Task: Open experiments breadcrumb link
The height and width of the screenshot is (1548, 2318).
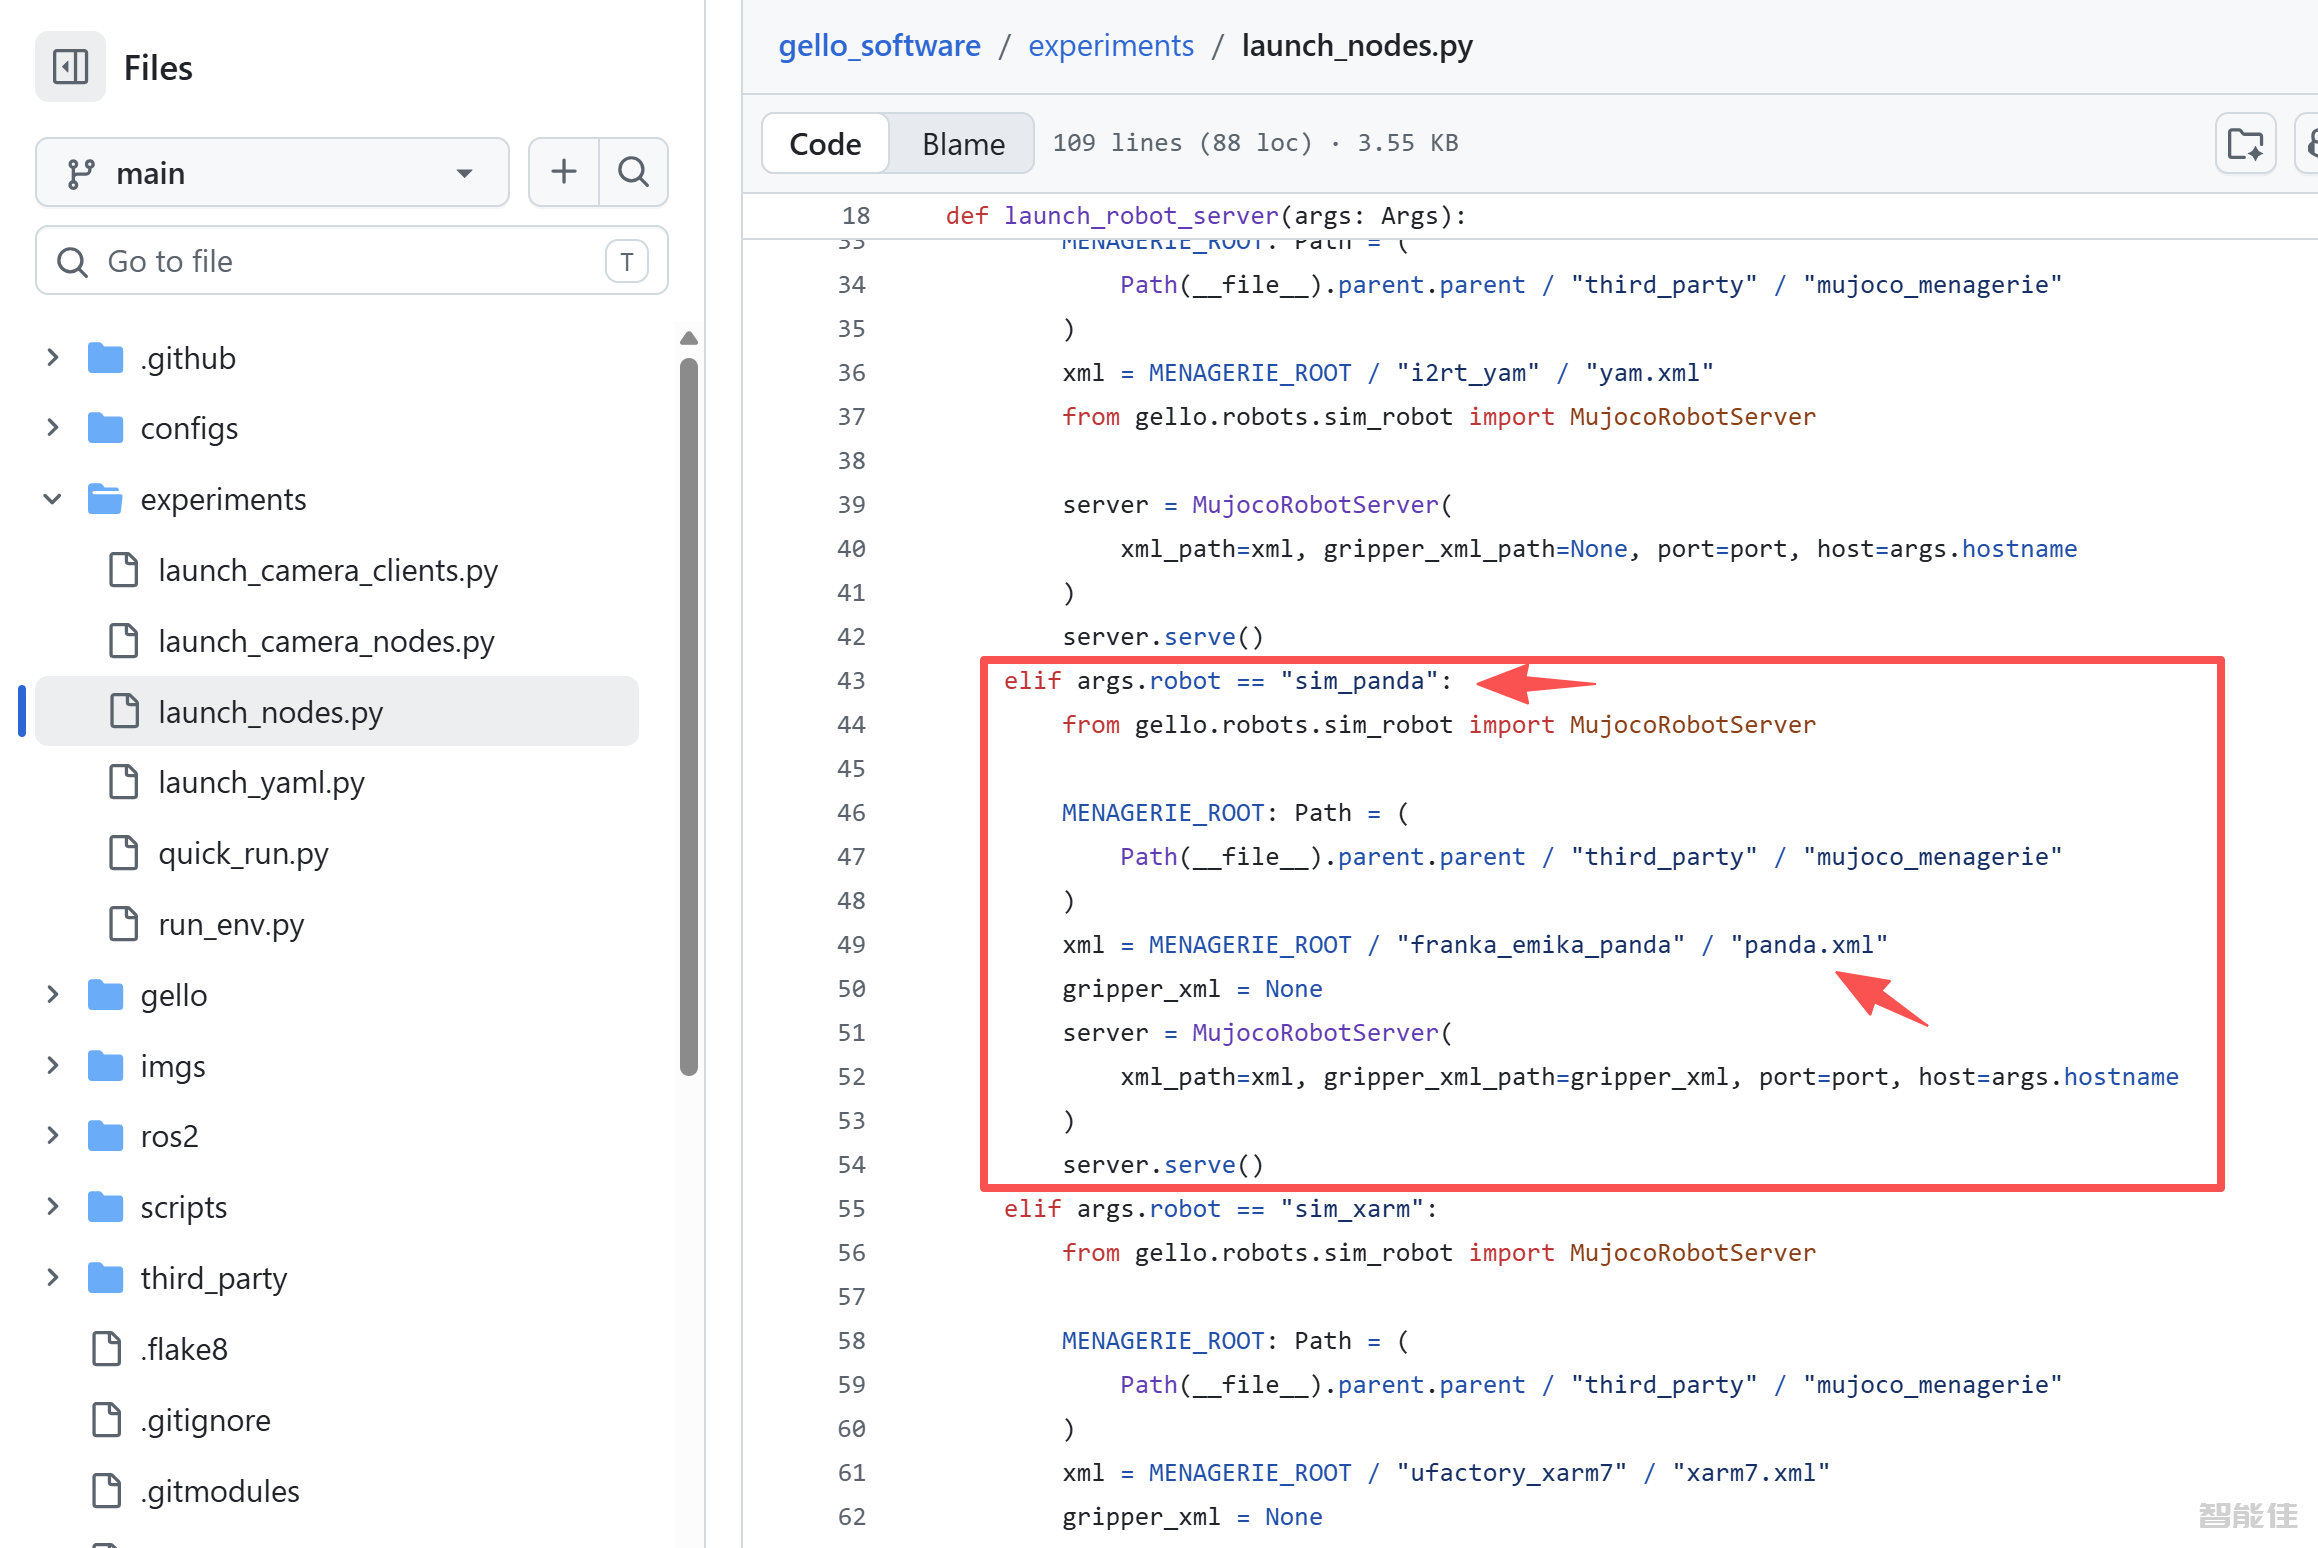Action: 1111,46
